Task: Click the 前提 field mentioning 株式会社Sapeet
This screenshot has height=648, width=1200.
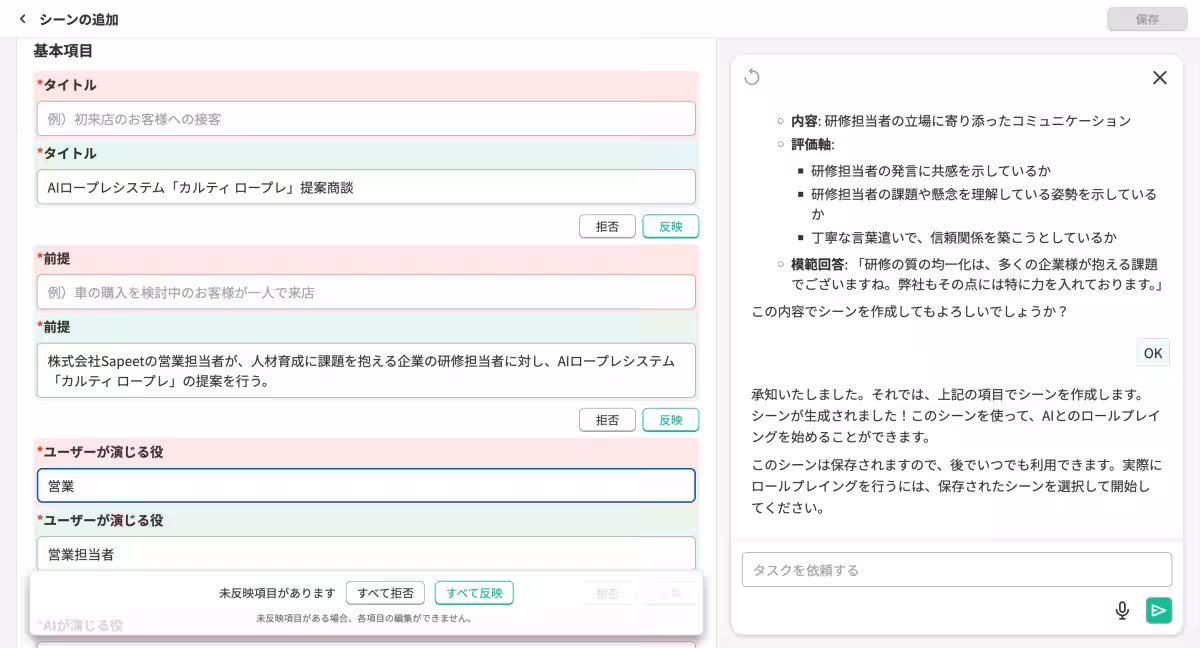Action: pos(366,369)
